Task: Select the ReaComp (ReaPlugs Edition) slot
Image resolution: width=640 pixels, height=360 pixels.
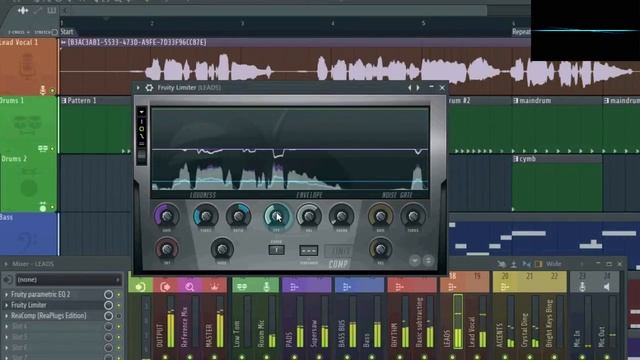Action: coord(49,316)
